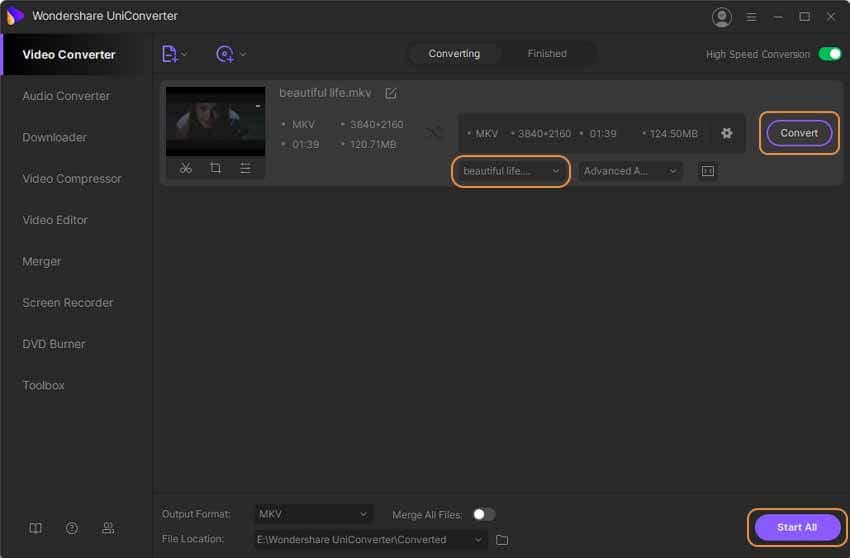Click the conversion shuffle arrows icon

coord(434,133)
